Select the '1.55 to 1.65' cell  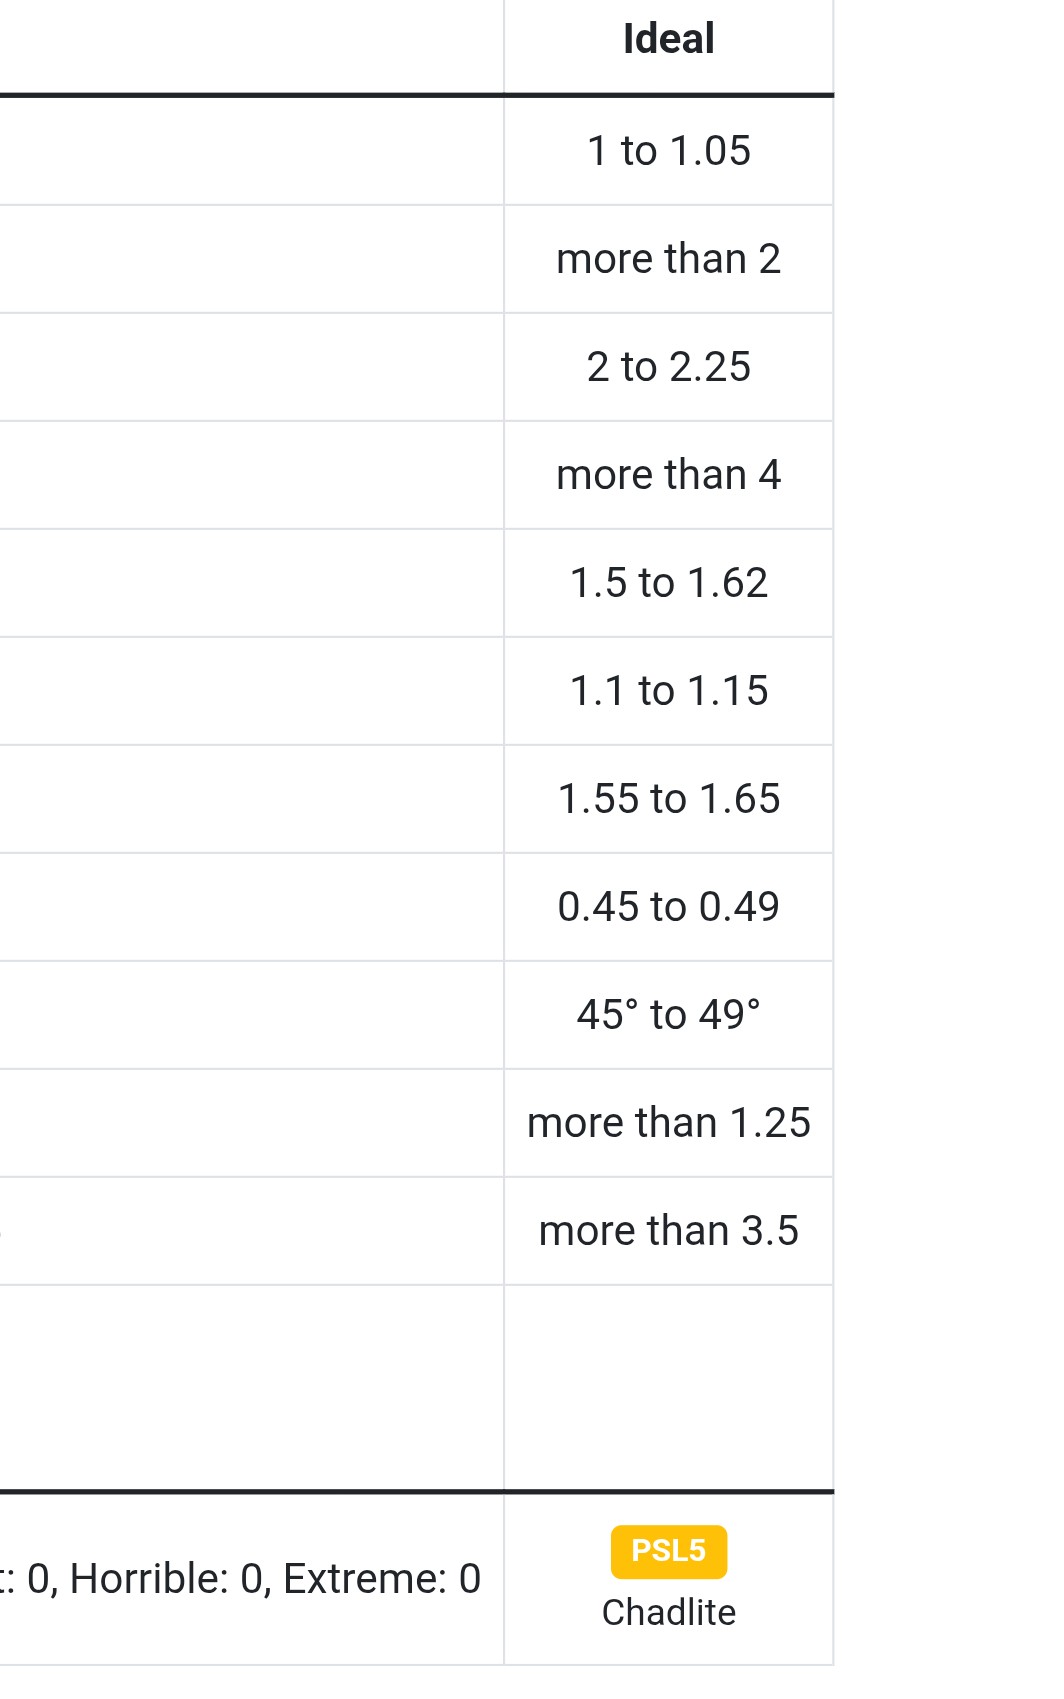click(668, 799)
